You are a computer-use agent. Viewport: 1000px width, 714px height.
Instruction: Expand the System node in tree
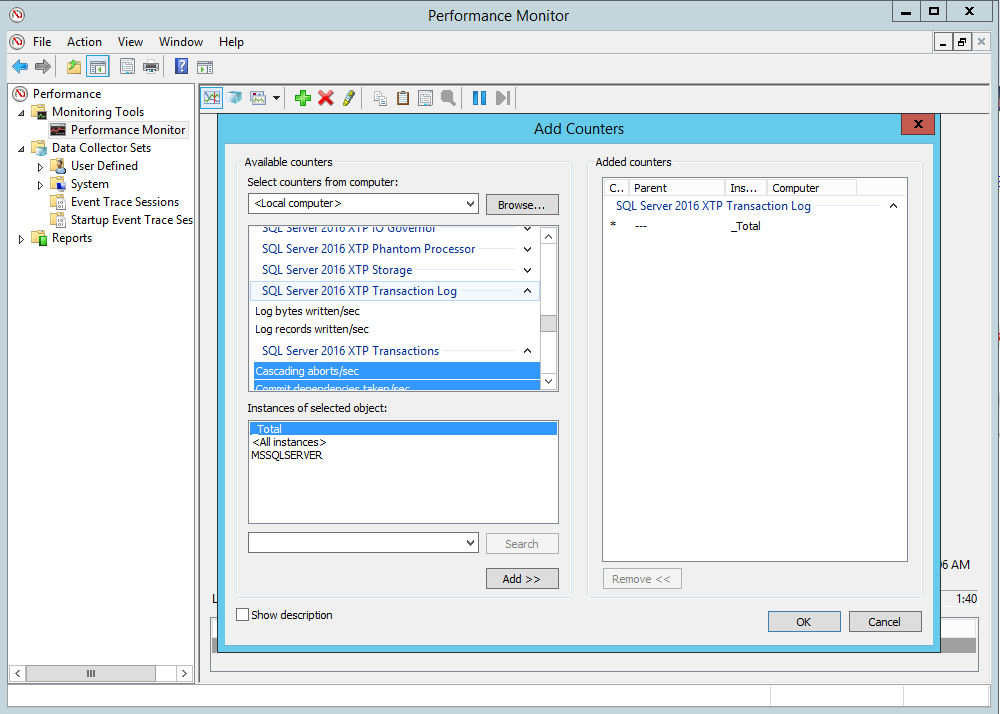[x=41, y=184]
